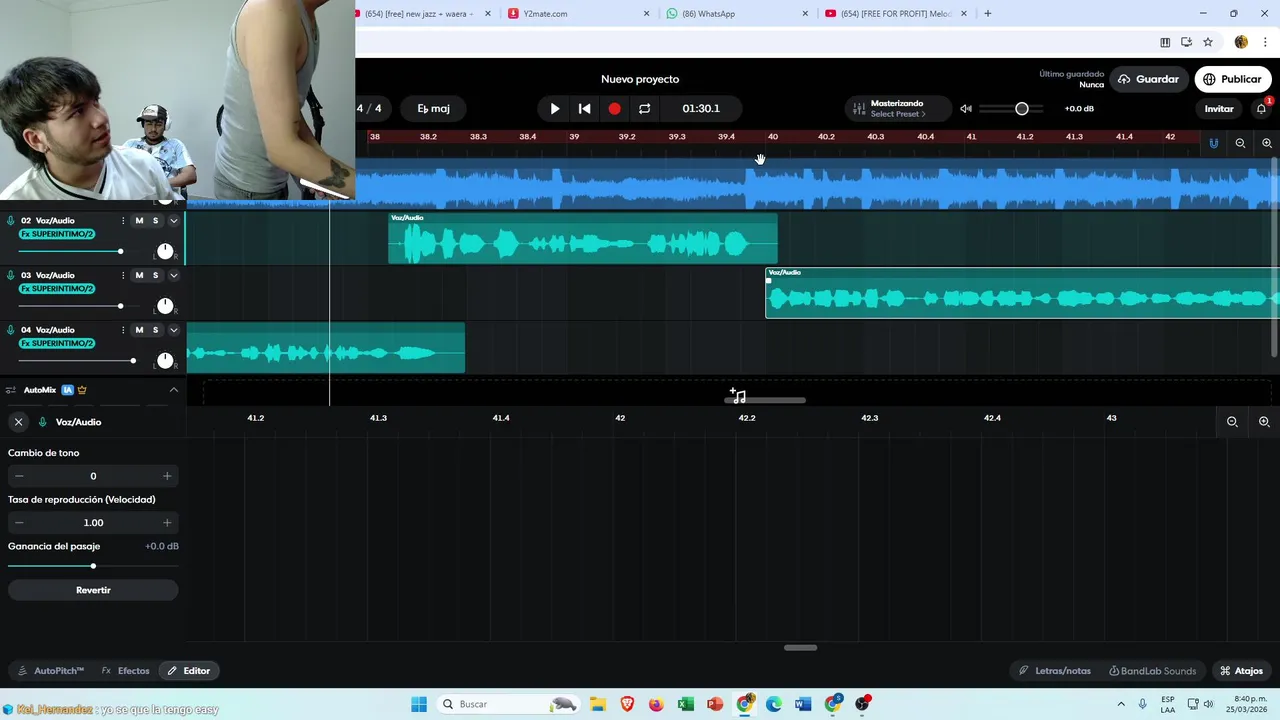Toggle the magnet snap-to-grid icon
The height and width of the screenshot is (720, 1280).
[x=1214, y=143]
